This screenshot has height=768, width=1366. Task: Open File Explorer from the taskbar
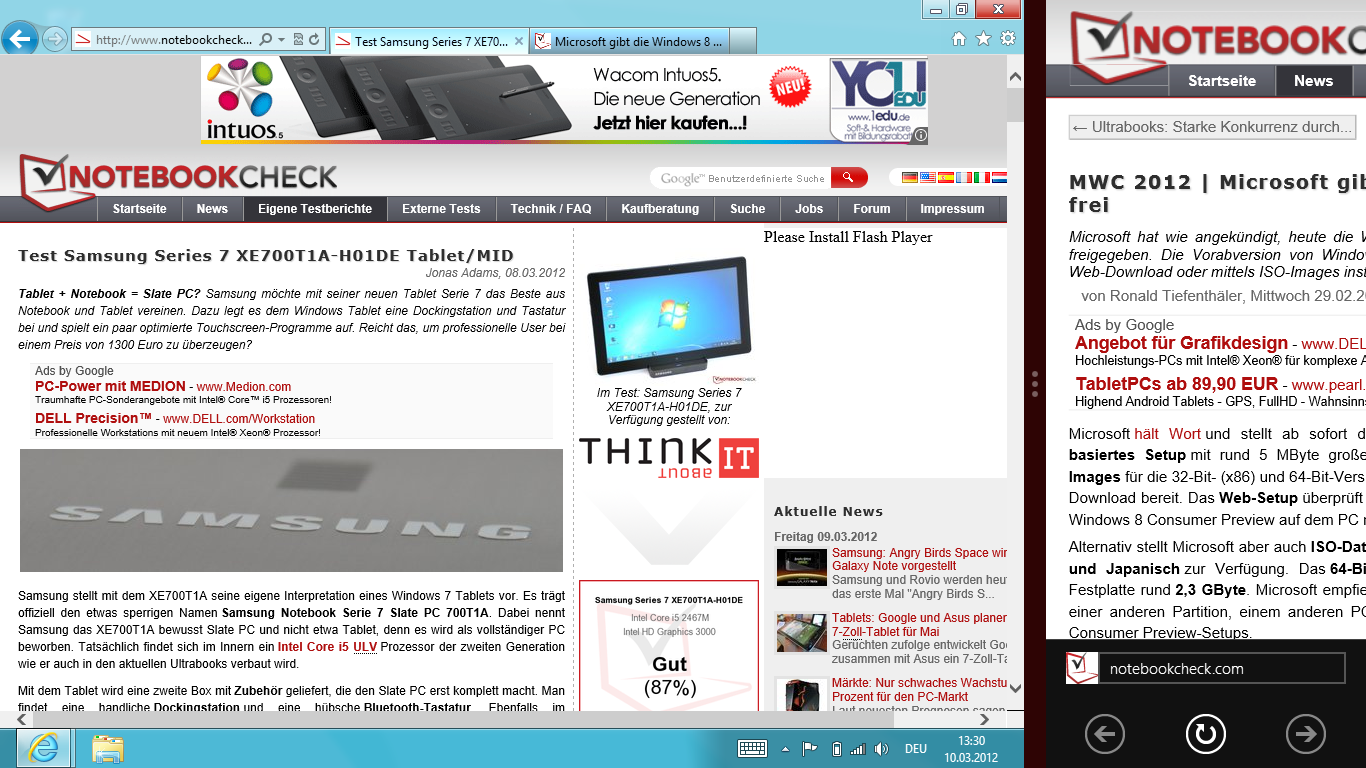coord(107,748)
